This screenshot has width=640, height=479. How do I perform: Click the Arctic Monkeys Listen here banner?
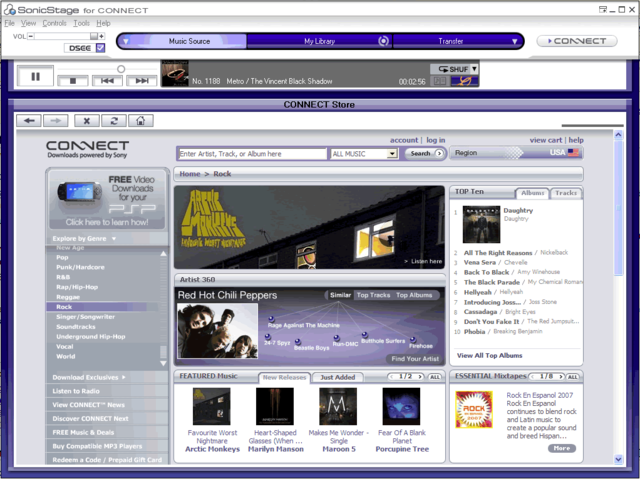309,227
